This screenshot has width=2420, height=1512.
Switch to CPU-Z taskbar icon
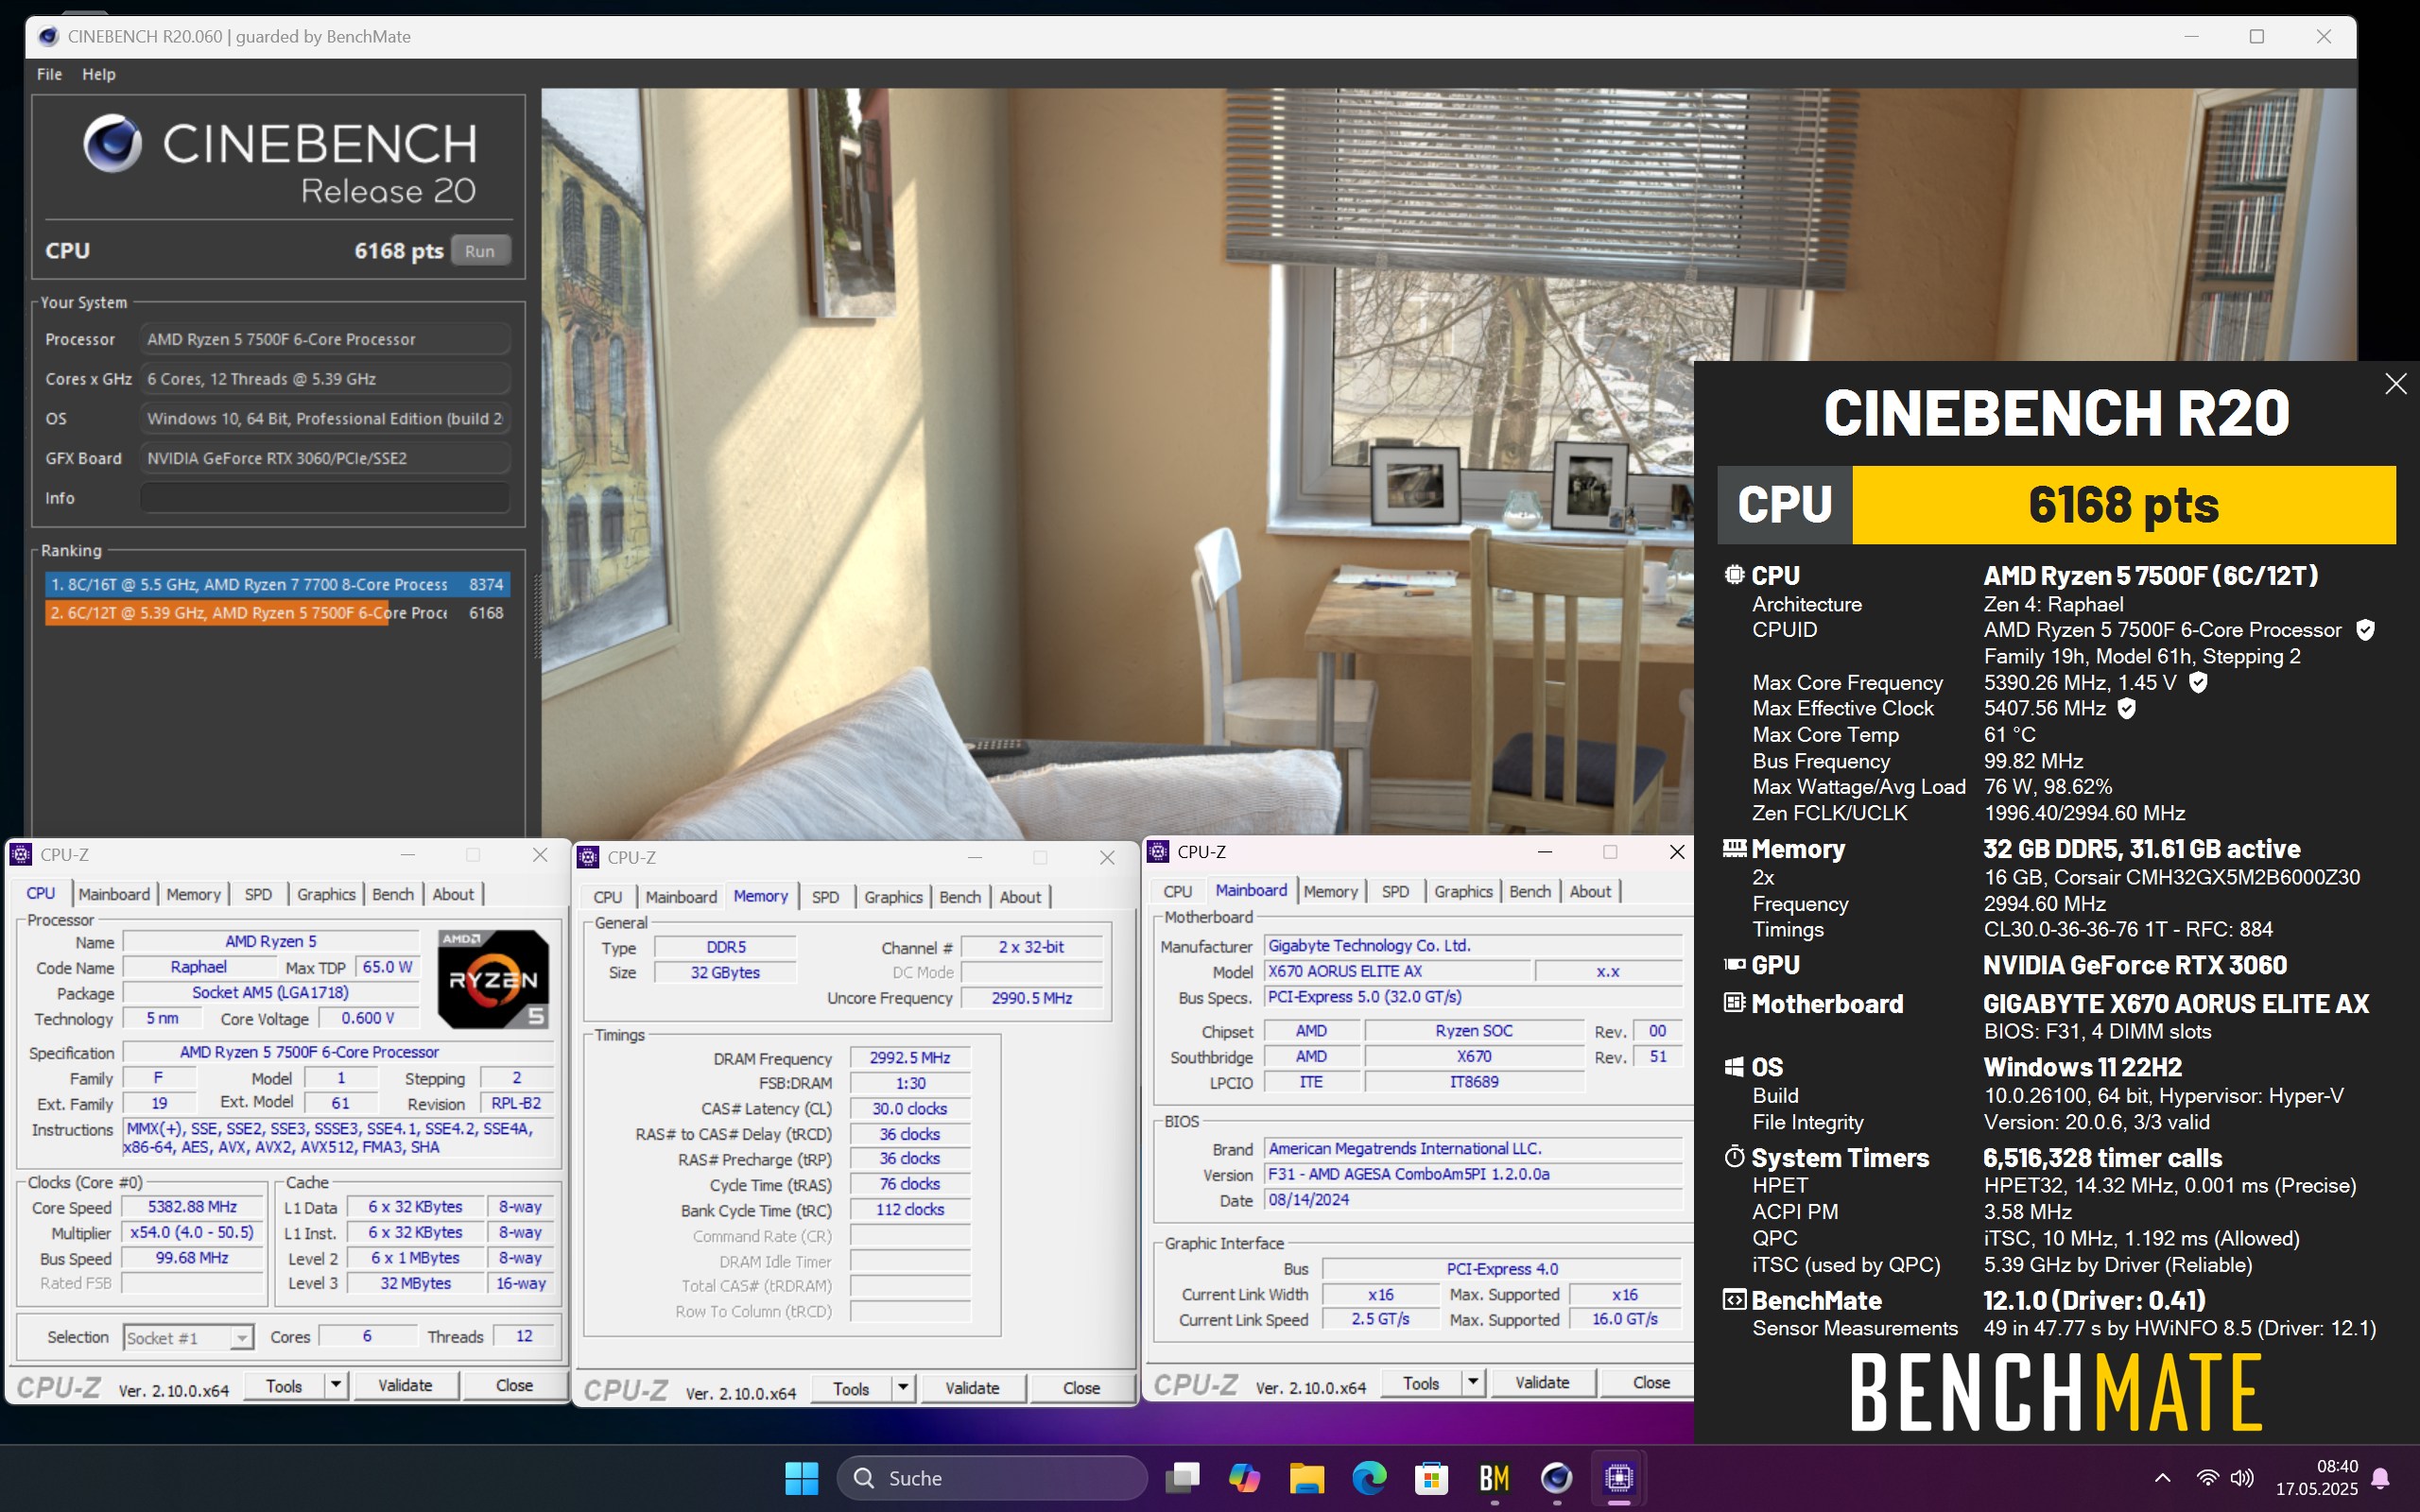(1619, 1477)
